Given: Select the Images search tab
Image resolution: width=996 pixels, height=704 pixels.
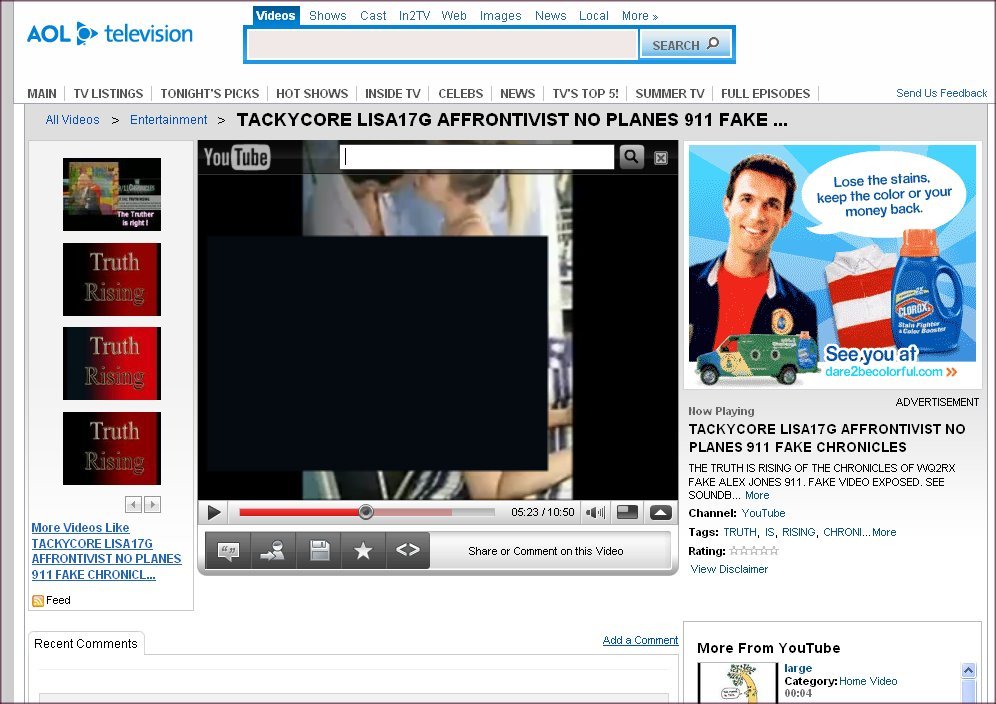Looking at the screenshot, I should (501, 16).
